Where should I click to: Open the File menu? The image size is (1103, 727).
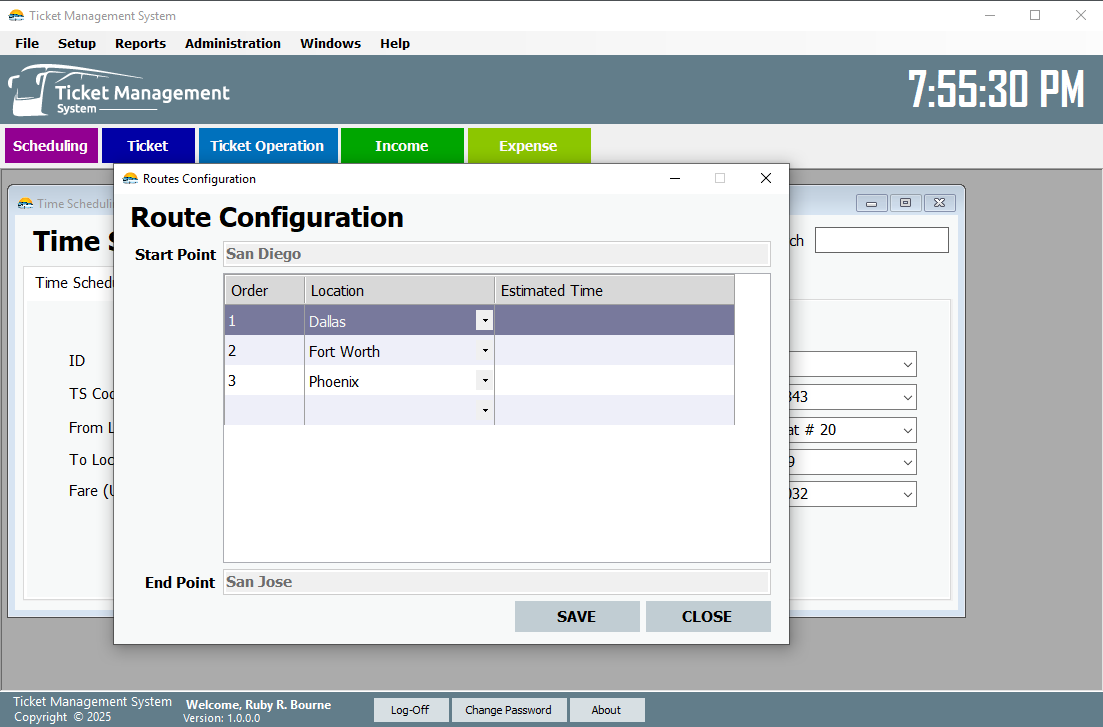(26, 43)
